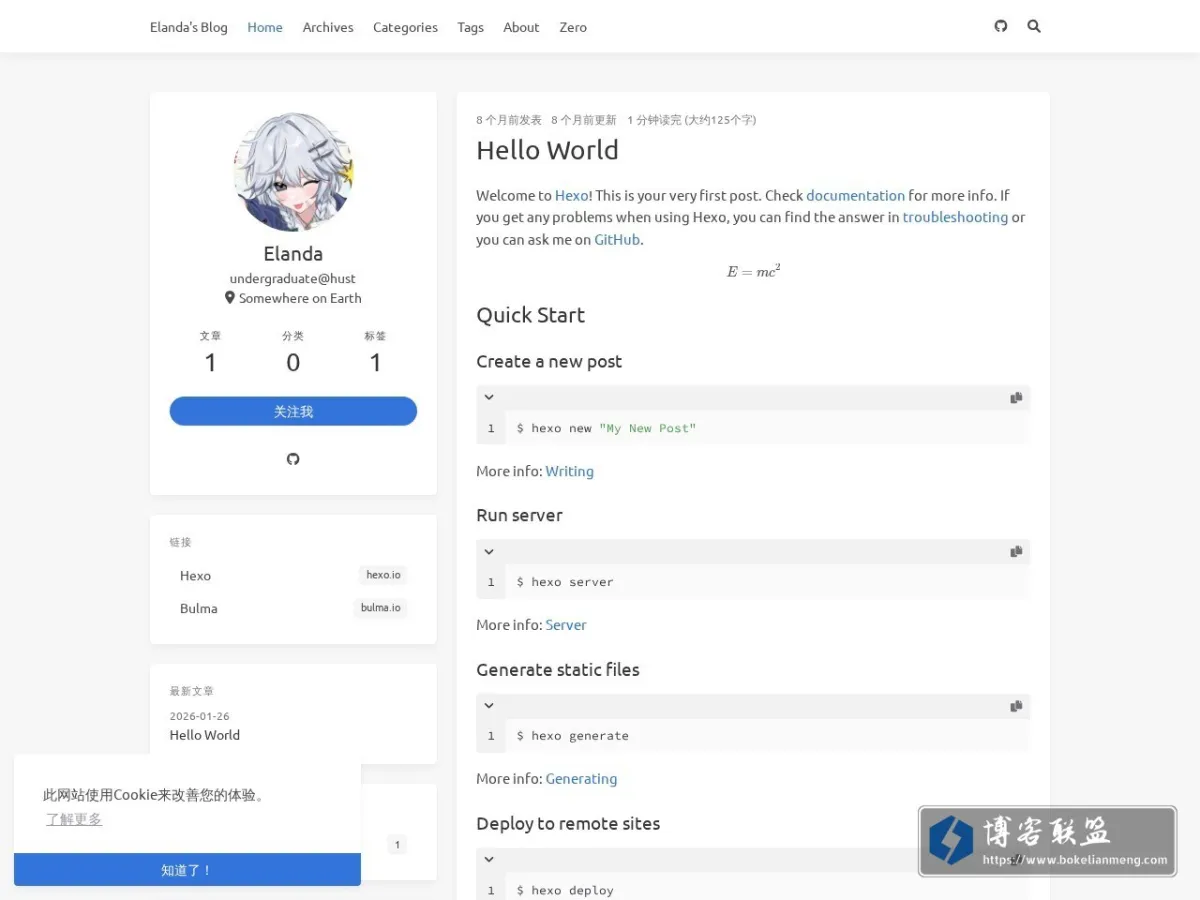Open the 了解更多 cookie link

(x=74, y=819)
